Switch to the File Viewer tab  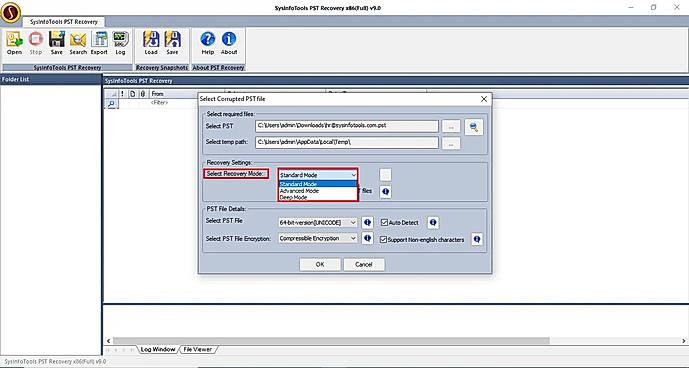pyautogui.click(x=197, y=350)
